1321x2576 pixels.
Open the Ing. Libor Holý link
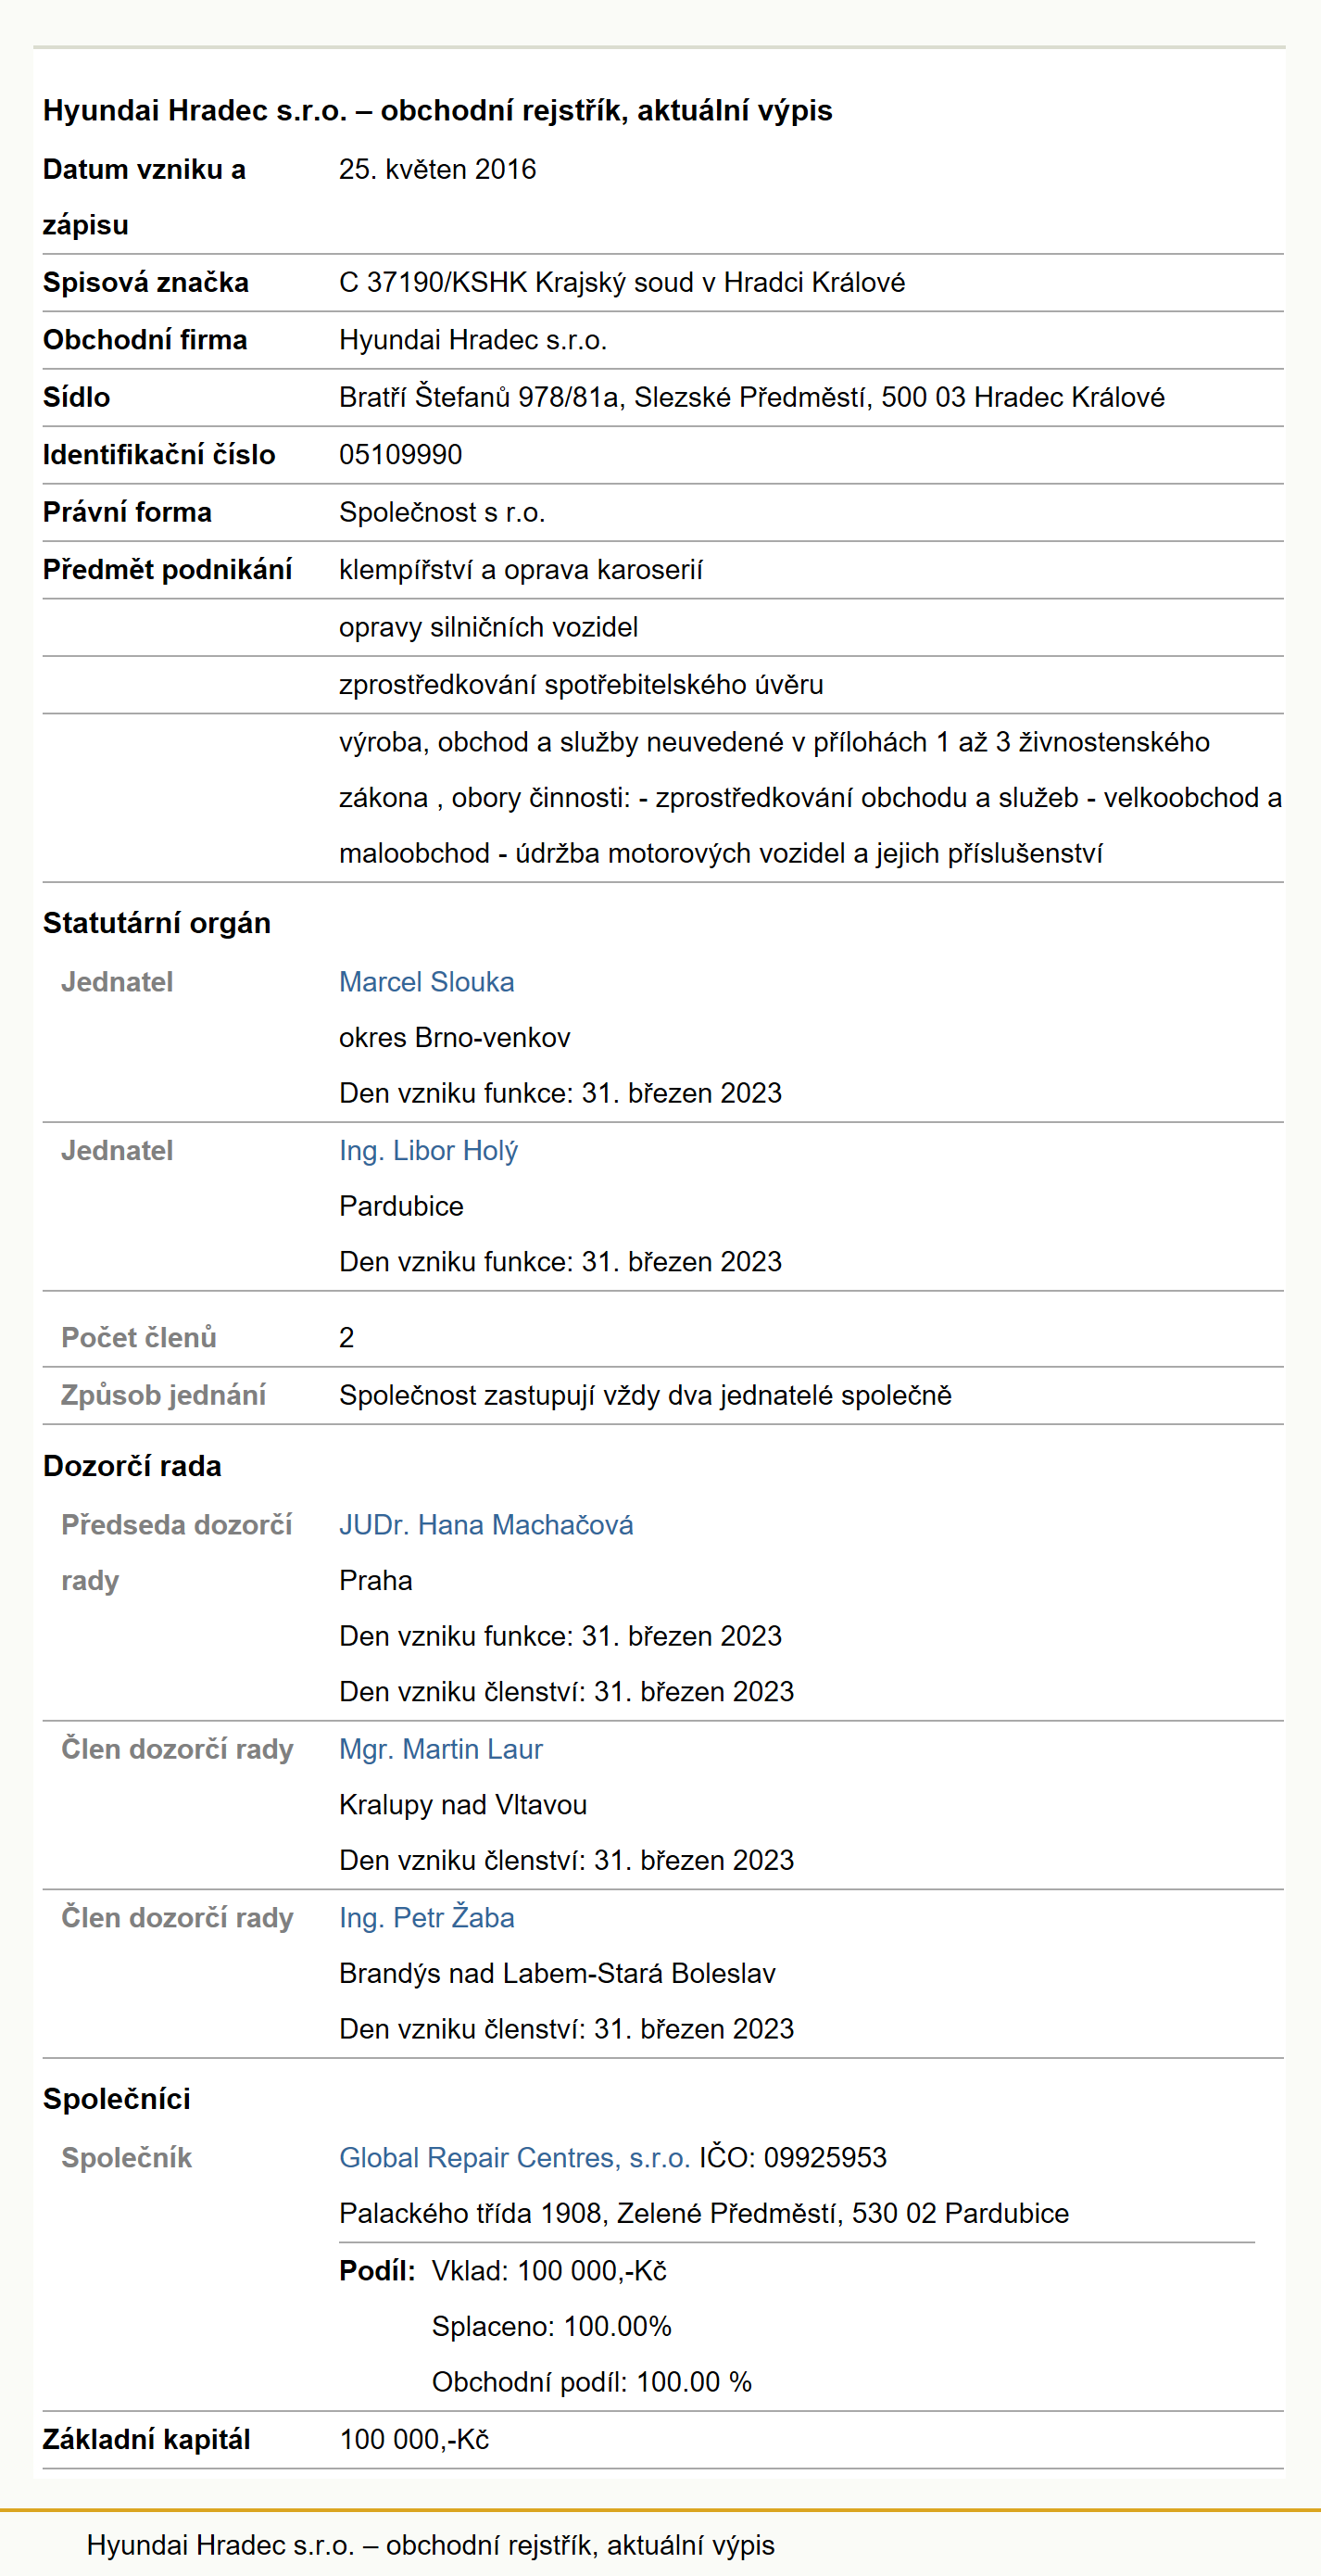(x=428, y=1151)
